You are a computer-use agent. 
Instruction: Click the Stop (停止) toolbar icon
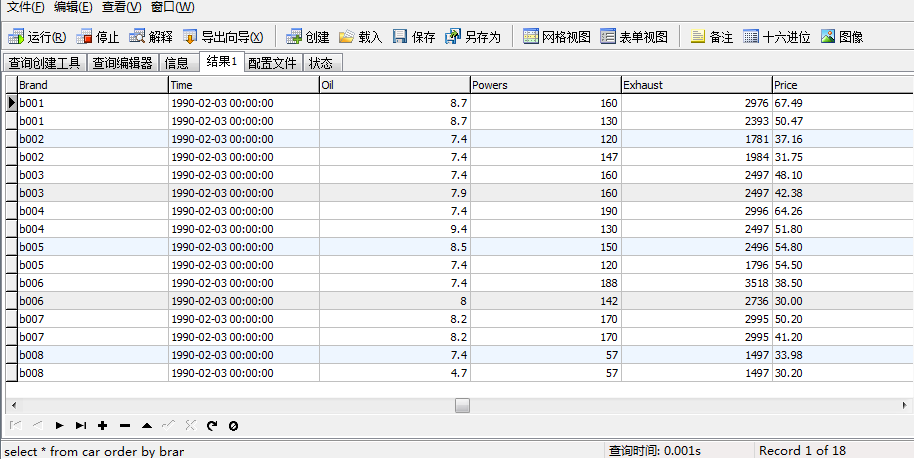click(84, 37)
